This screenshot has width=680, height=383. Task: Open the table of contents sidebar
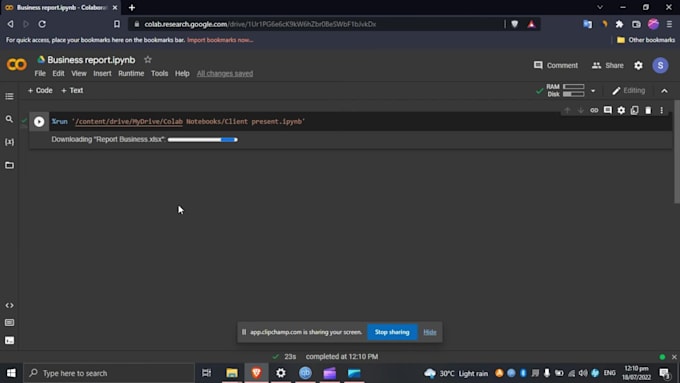click(9, 96)
